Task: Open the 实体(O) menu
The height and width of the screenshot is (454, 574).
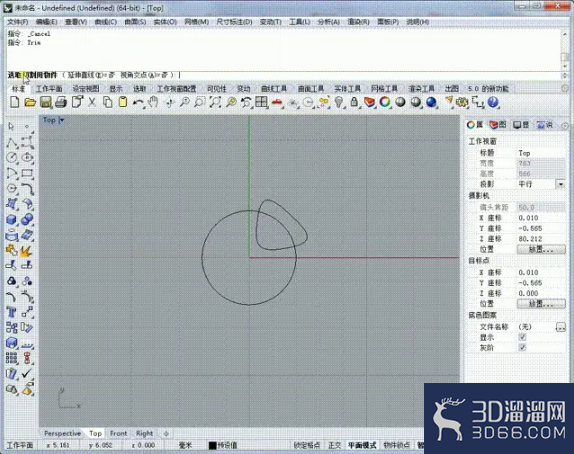Action: (165, 22)
